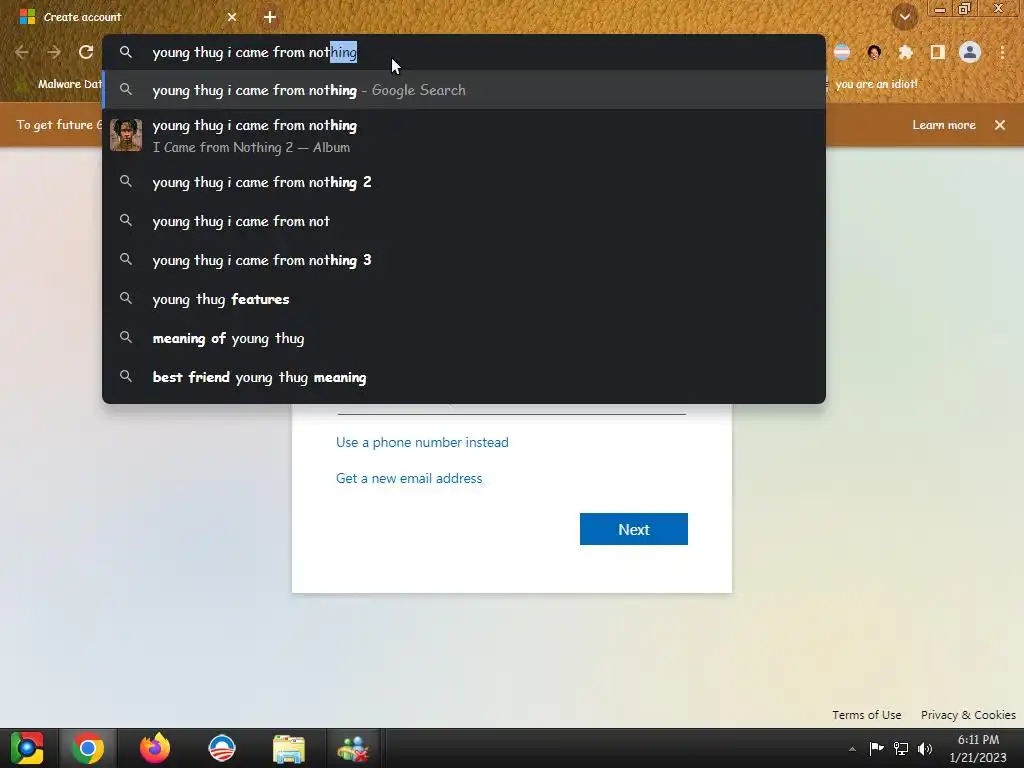Click the round avatar extension icon in toolbar
This screenshot has width=1024, height=768.
click(x=874, y=52)
